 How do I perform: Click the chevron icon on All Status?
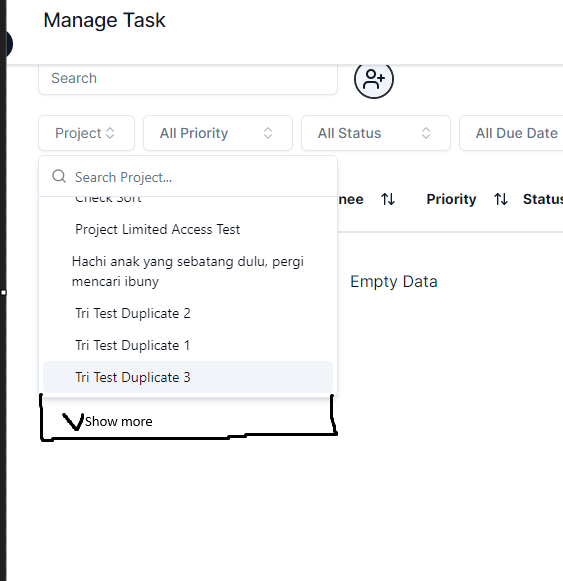pyautogui.click(x=426, y=133)
